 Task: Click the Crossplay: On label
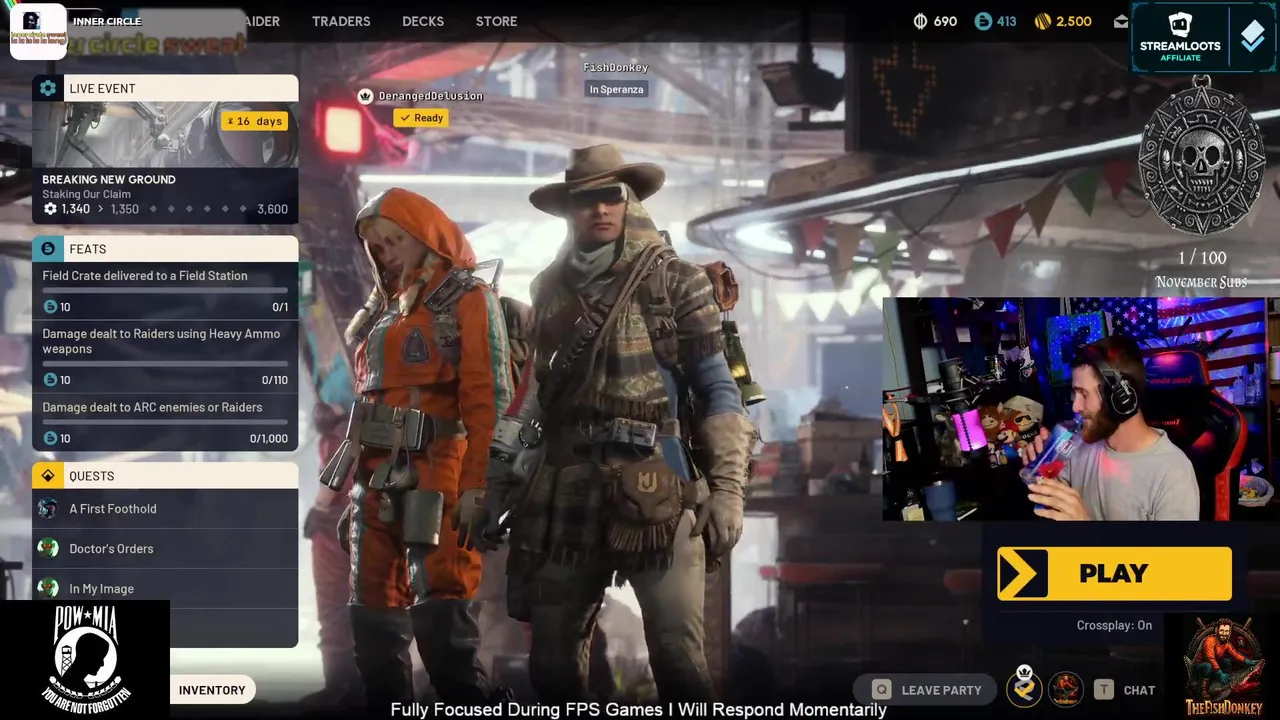click(x=1114, y=625)
